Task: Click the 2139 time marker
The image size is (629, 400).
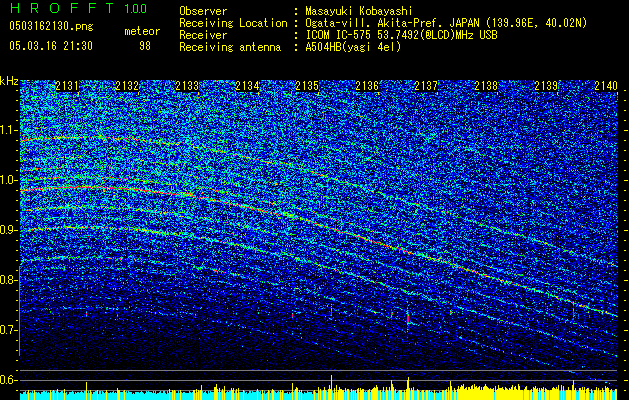Action: 546,86
